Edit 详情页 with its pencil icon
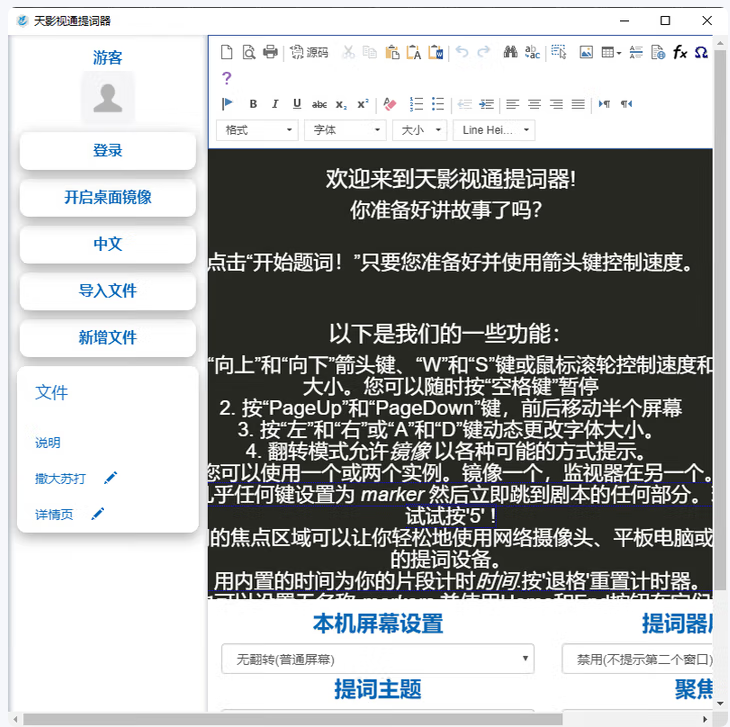 pos(98,513)
